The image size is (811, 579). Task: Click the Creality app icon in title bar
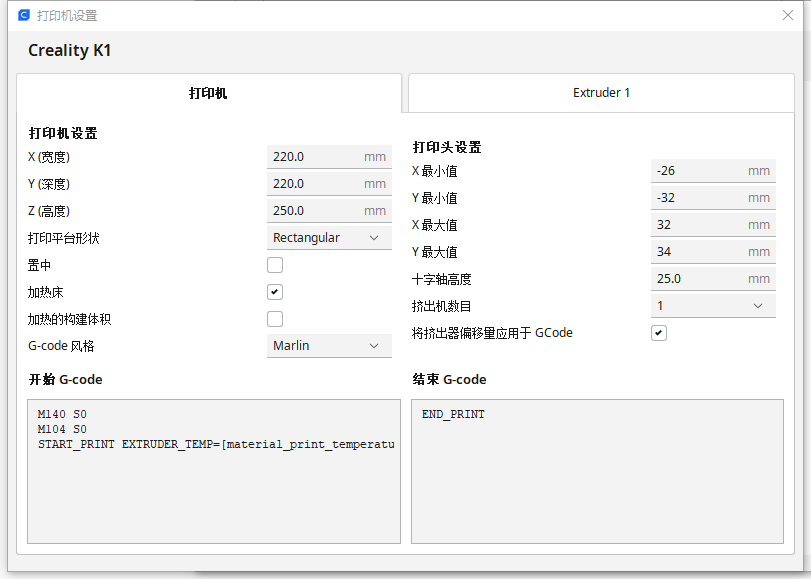(x=24, y=16)
